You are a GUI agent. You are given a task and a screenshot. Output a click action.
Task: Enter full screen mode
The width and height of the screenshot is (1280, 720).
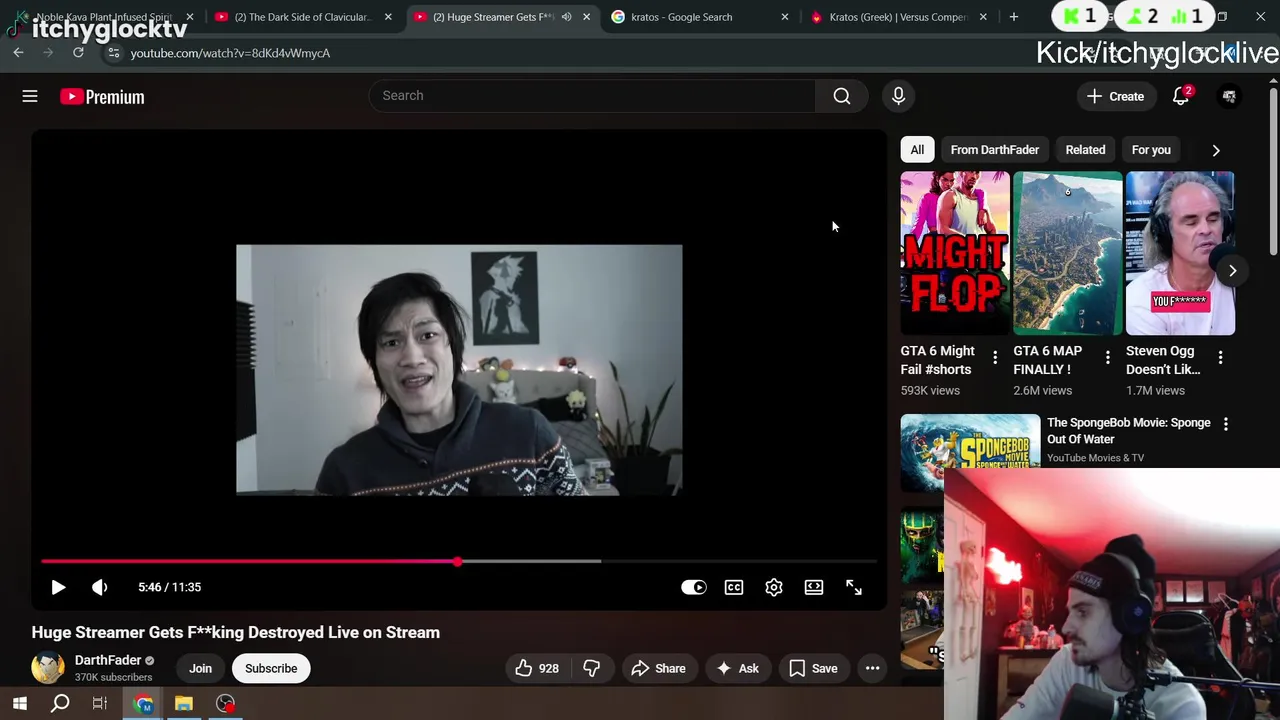point(854,587)
